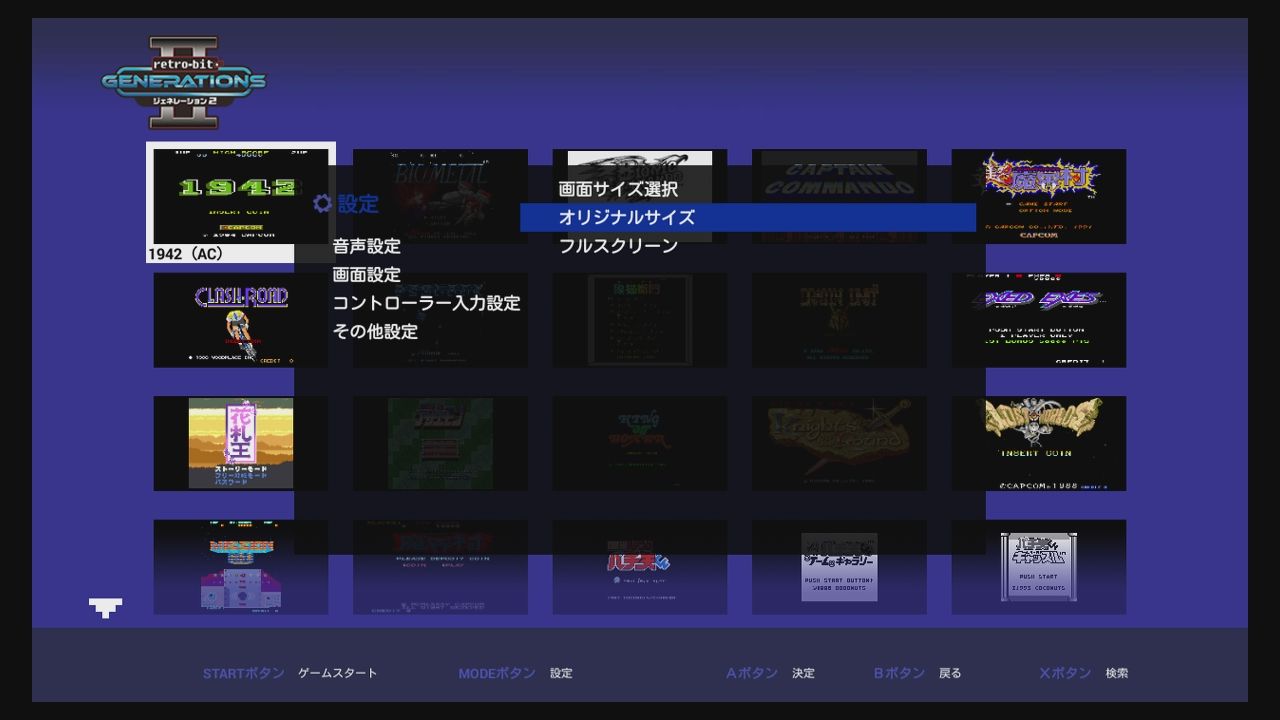This screenshot has width=1280, height=720.
Task: Click the STARTボタン ゲームスタート hint
Action: click(290, 673)
